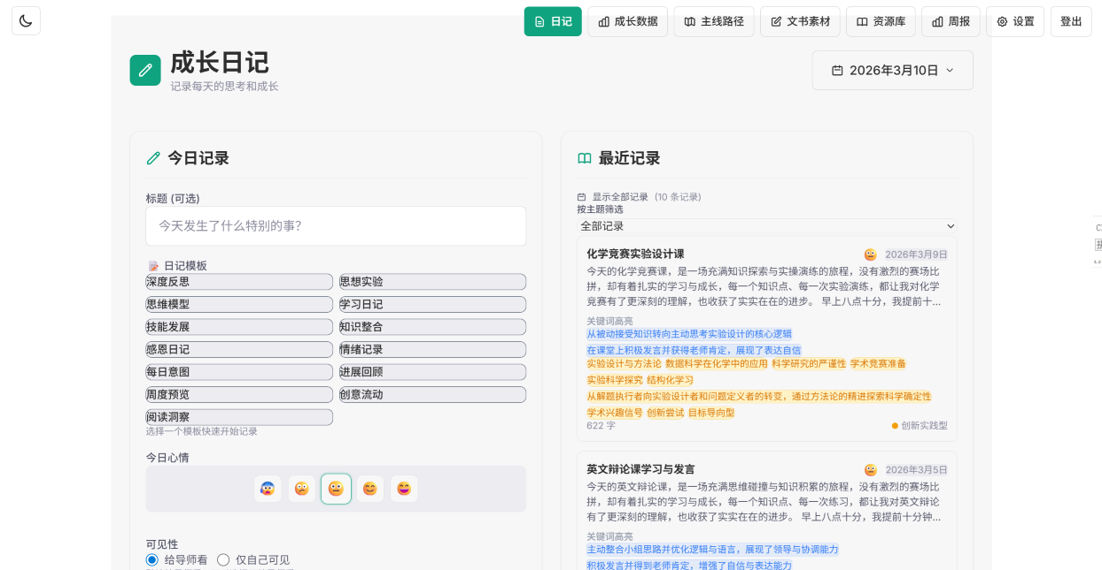Choose the 周度预览 template

click(239, 394)
